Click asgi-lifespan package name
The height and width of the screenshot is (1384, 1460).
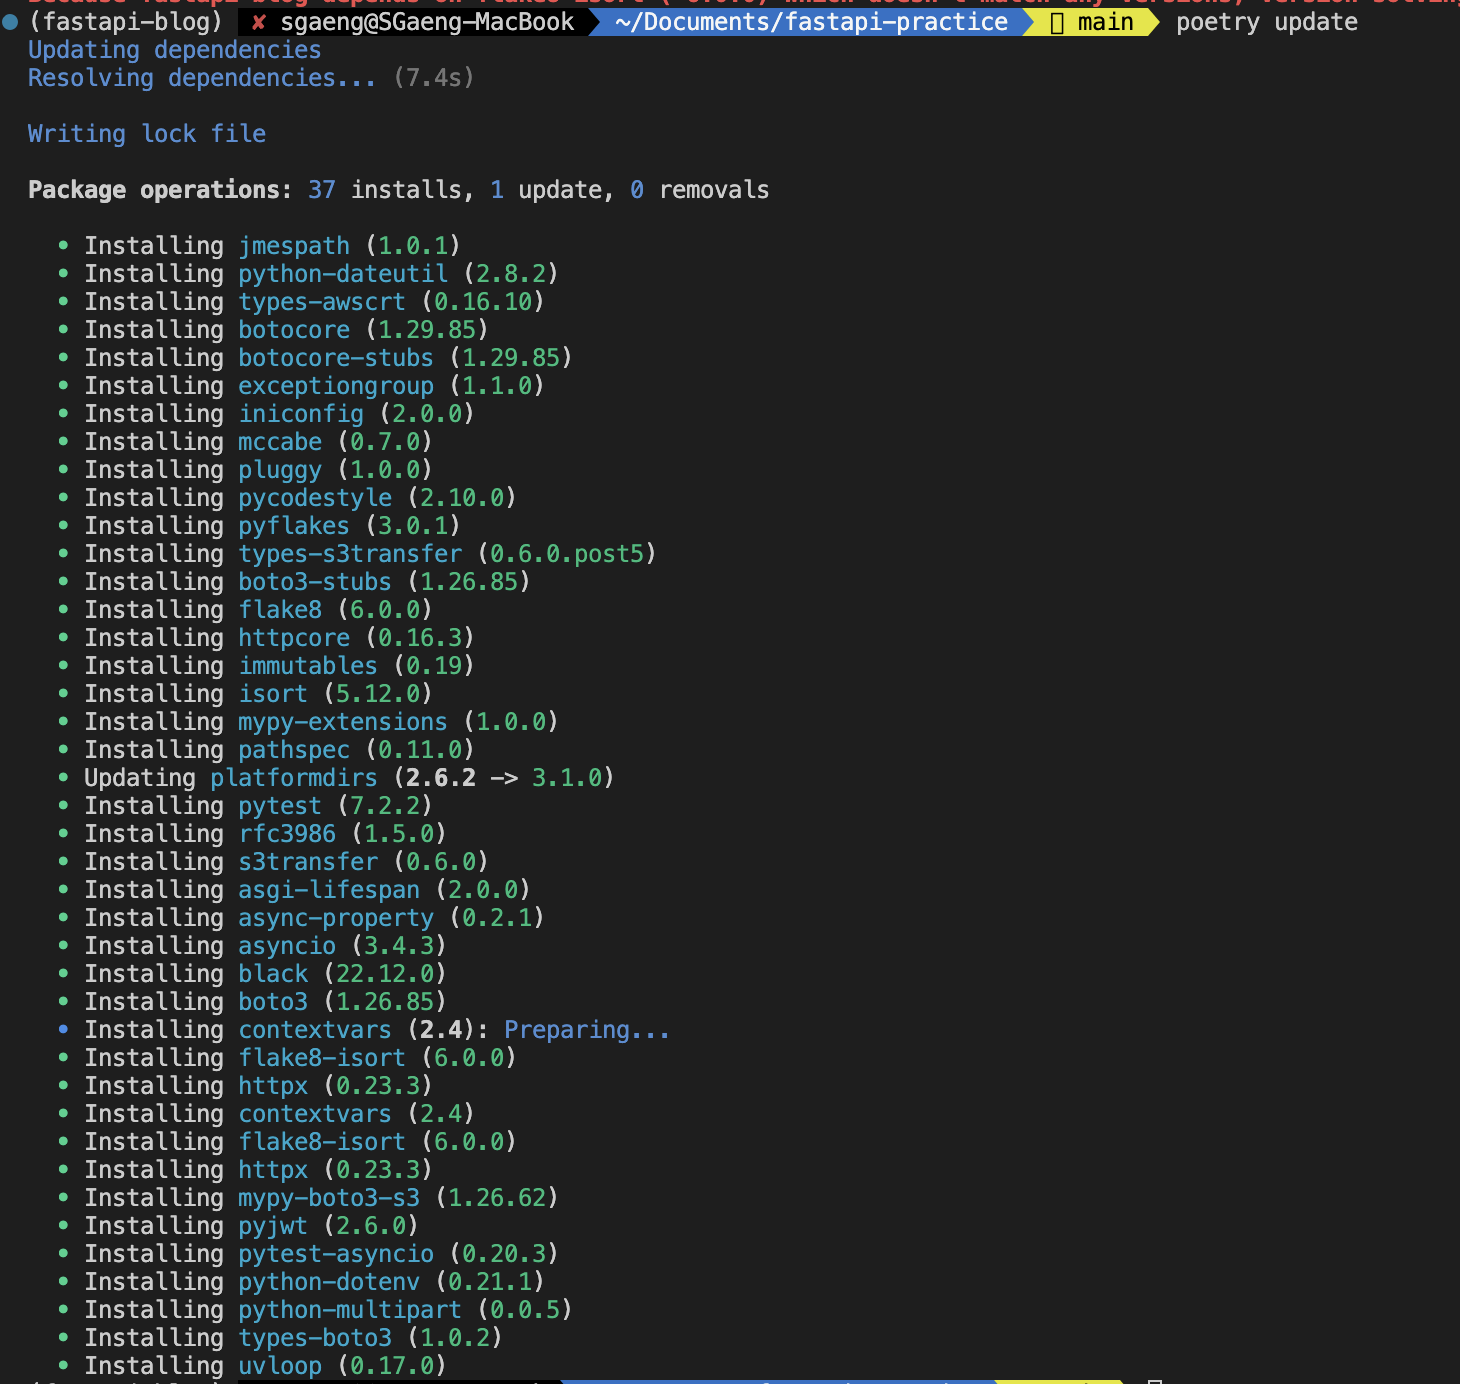329,890
